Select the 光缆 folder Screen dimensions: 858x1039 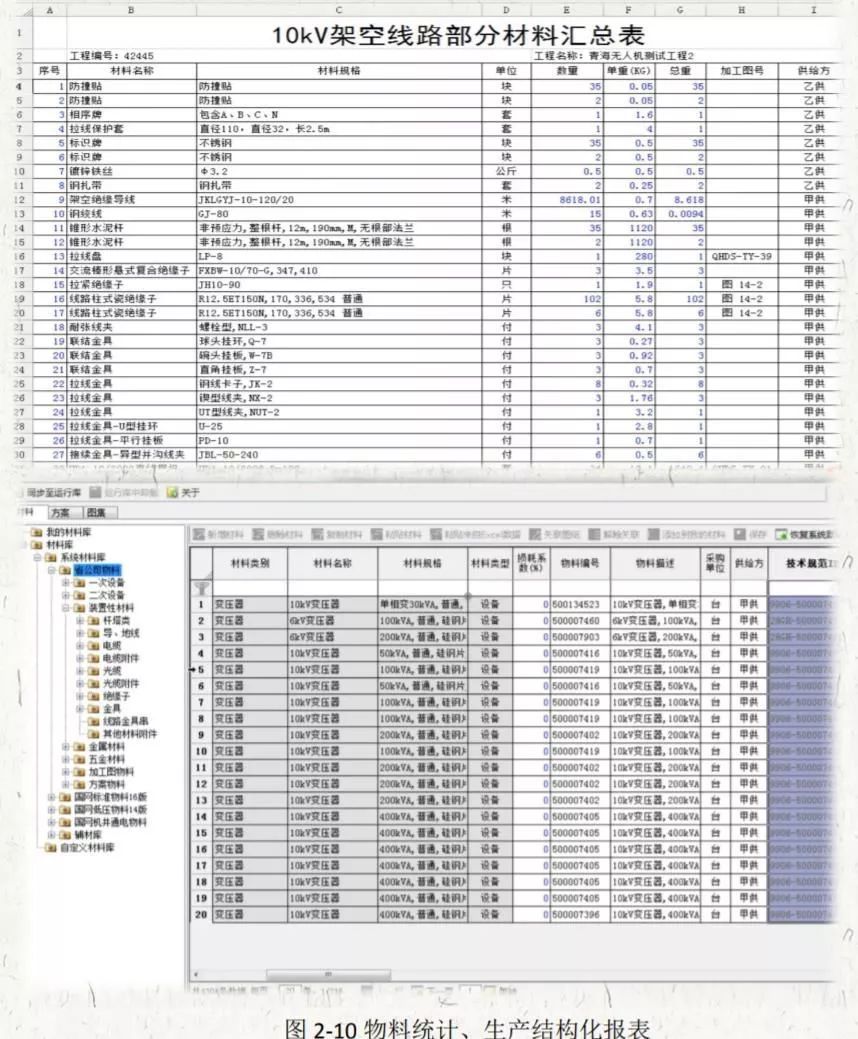(105, 671)
